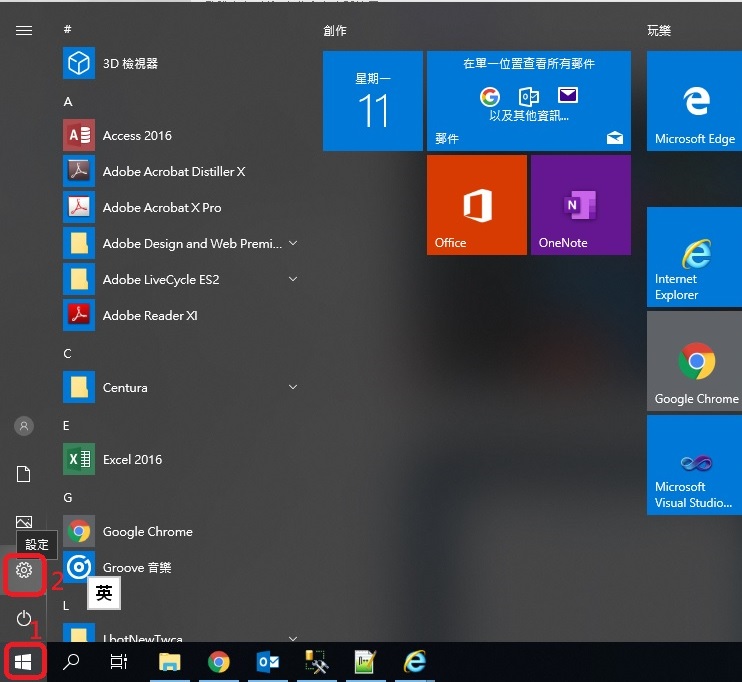742x682 pixels.
Task: Open taskbar Search magnifier
Action: pos(71,662)
